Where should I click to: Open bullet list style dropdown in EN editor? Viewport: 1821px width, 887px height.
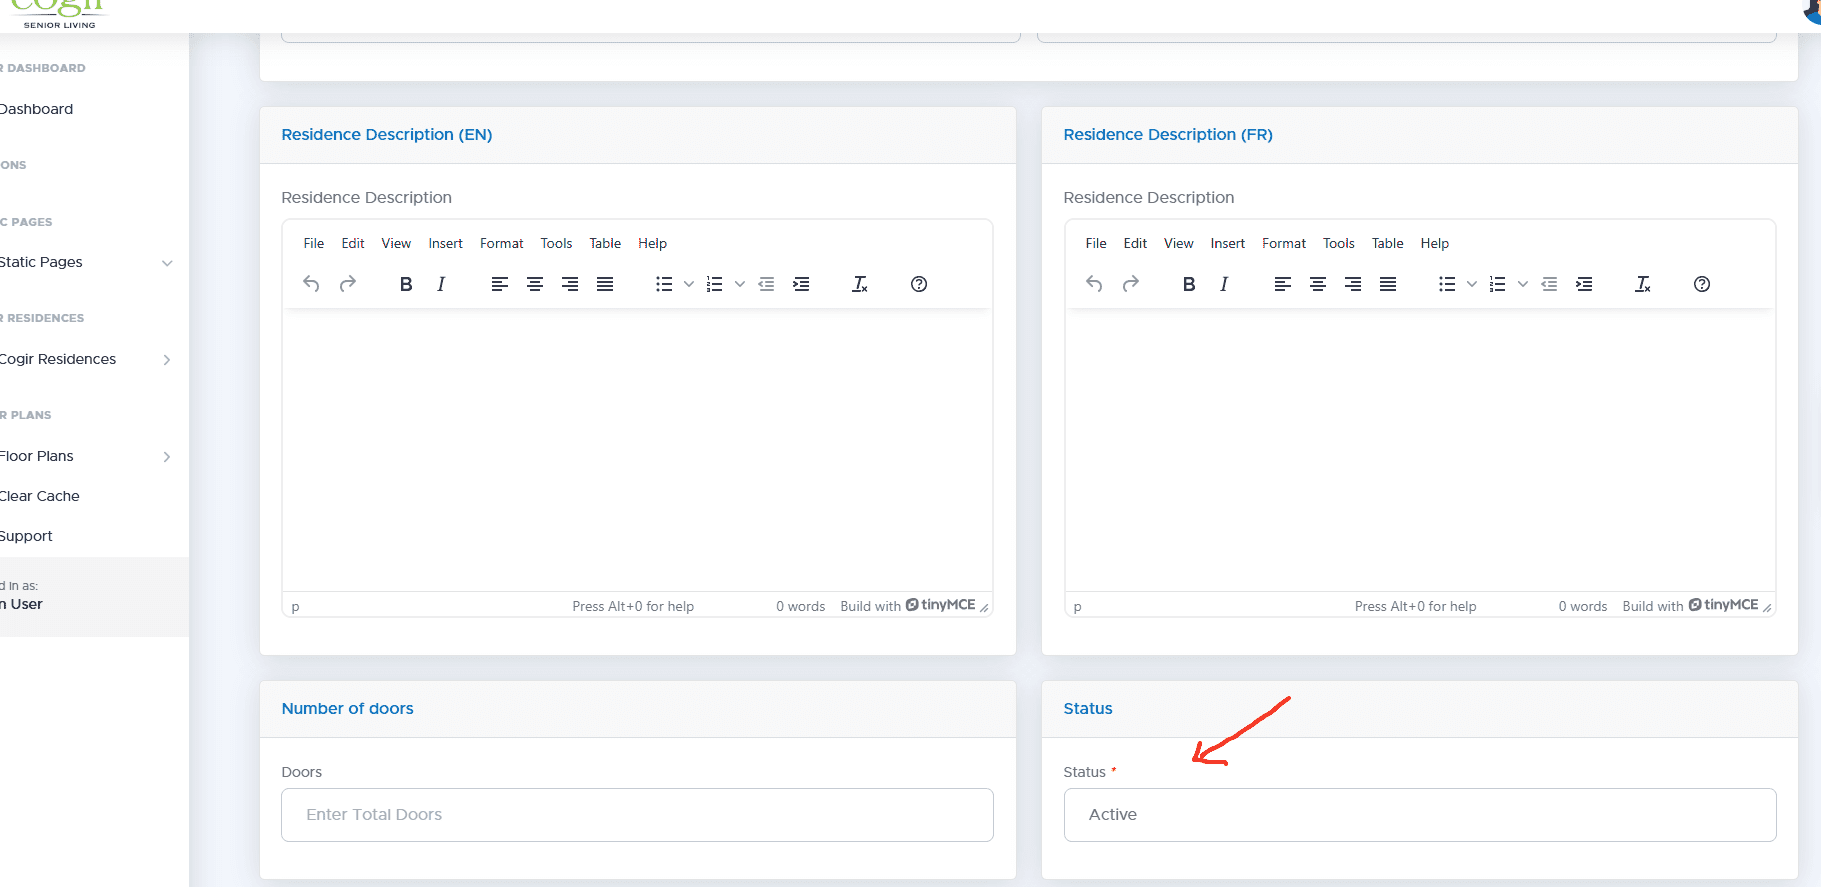pyautogui.click(x=689, y=284)
